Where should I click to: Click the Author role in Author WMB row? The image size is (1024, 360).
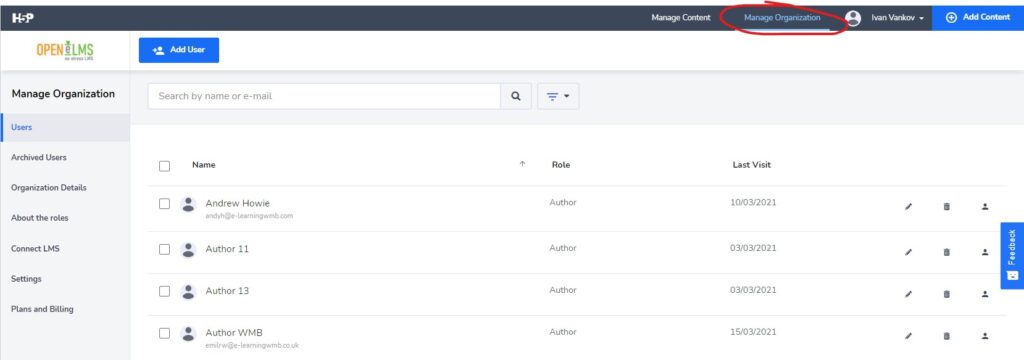pos(563,332)
